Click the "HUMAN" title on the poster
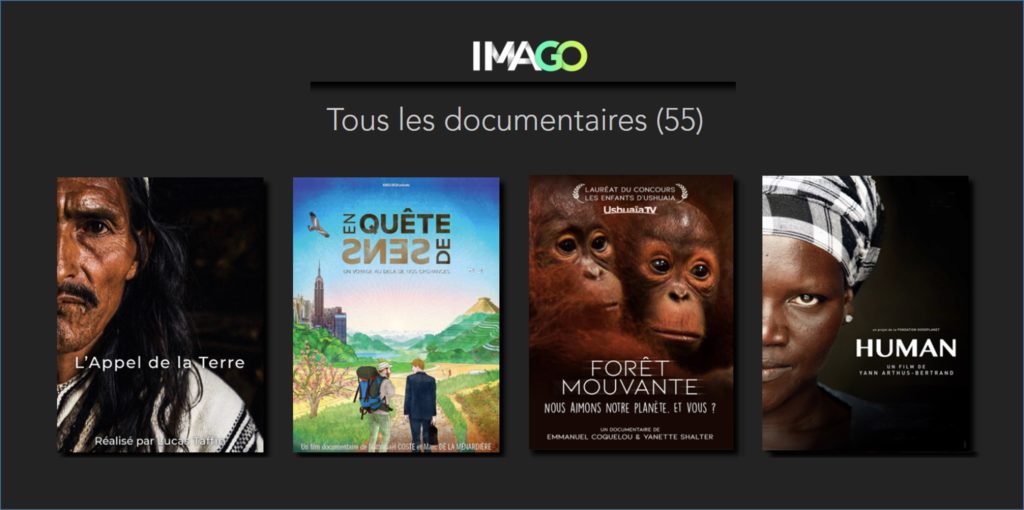Image resolution: width=1024 pixels, height=510 pixels. (906, 348)
